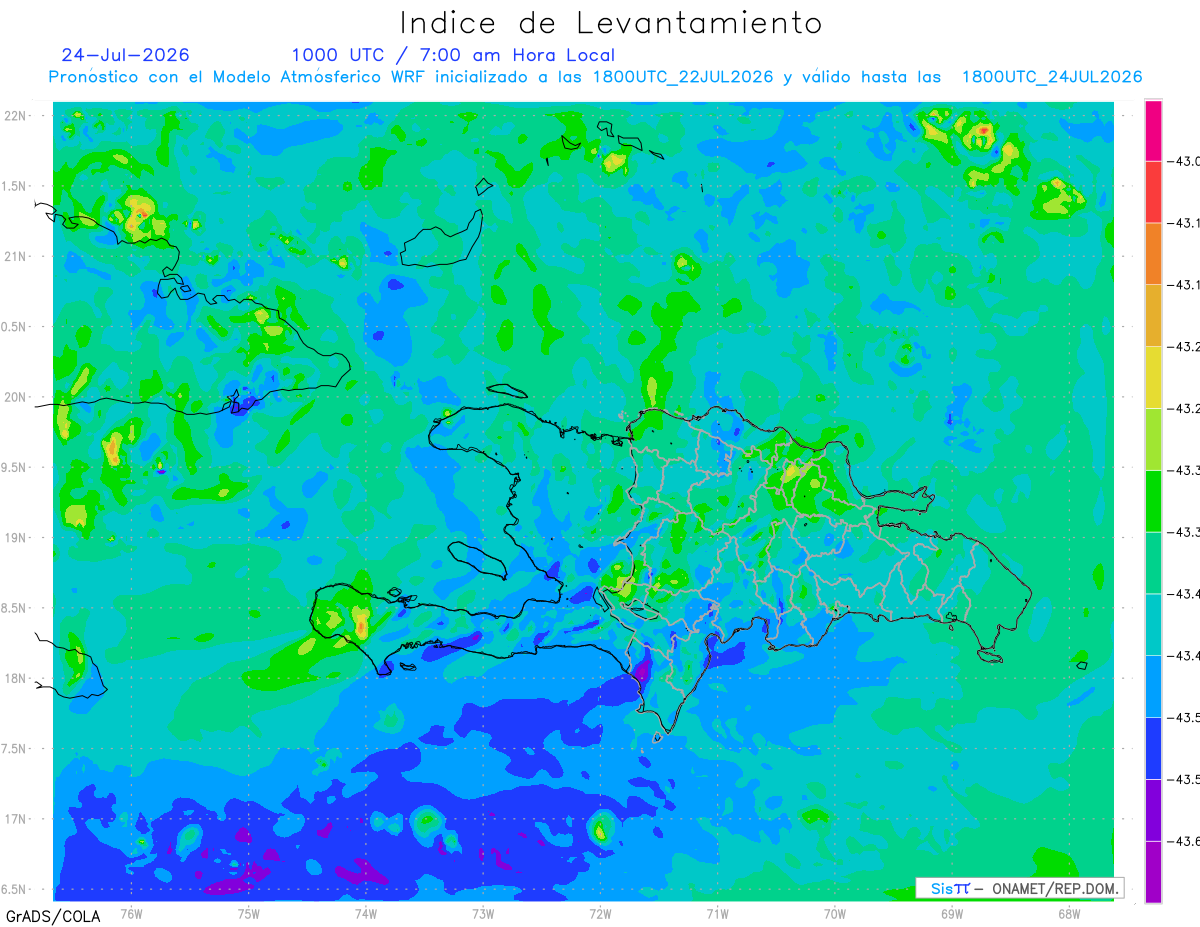Click the '0.5N' latitude label
The height and width of the screenshot is (927, 1200).
(x=14, y=327)
